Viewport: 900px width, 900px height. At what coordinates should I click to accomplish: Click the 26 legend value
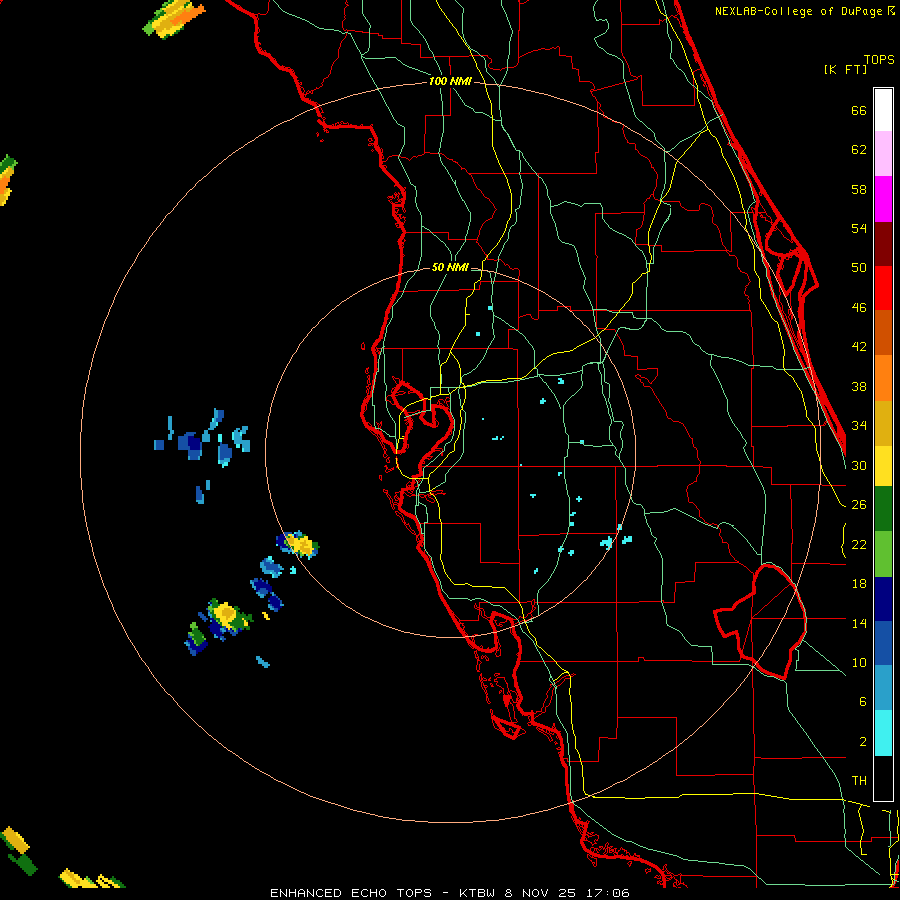(859, 505)
